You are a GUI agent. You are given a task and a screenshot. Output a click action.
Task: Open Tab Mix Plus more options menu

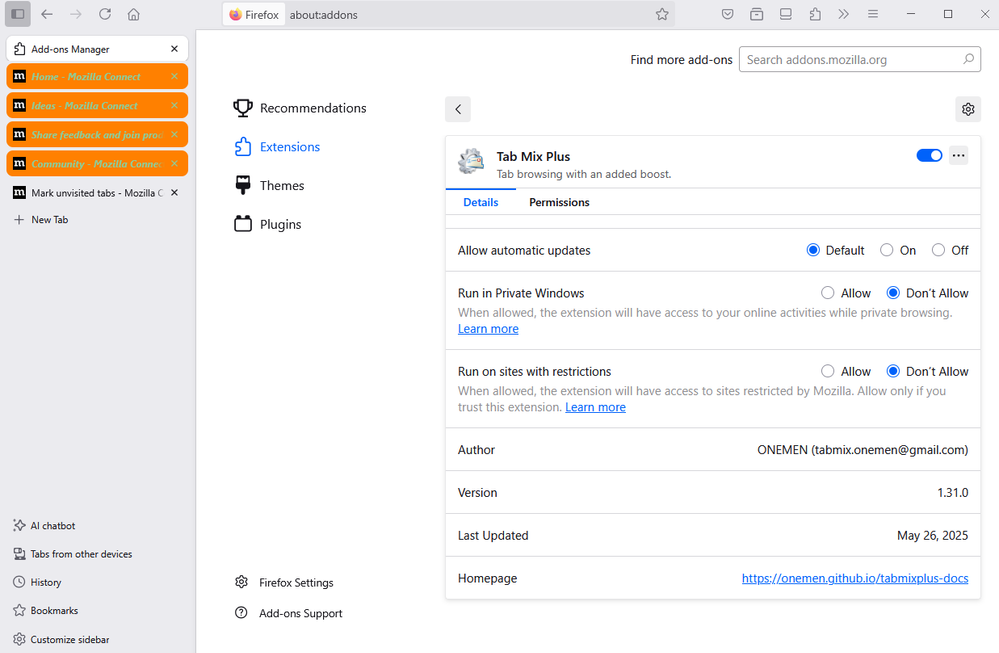[958, 155]
